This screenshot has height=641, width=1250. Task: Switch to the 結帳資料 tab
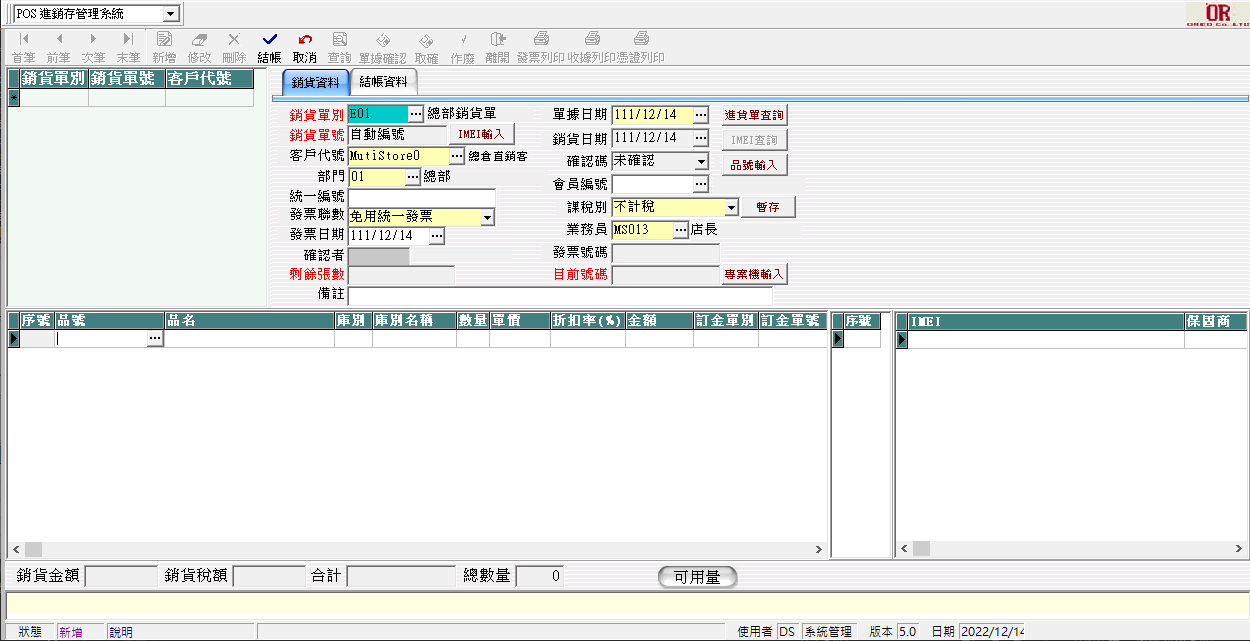384,82
